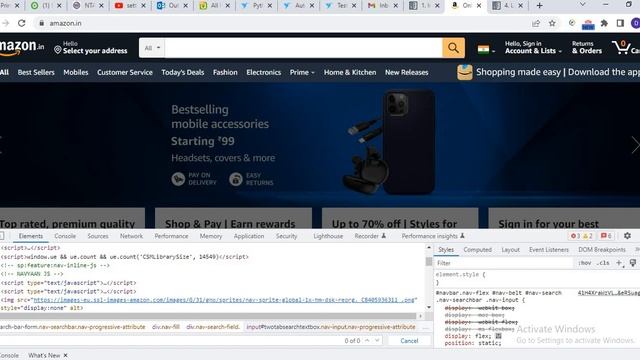This screenshot has width=640, height=360.
Task: Go to next search result arrow in DevTools
Action: click(x=377, y=340)
